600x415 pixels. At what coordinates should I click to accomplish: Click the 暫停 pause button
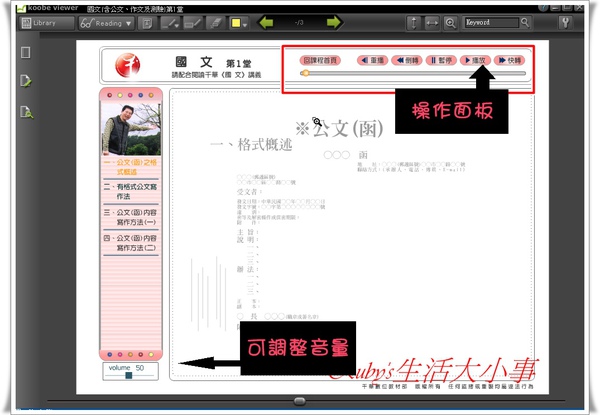click(x=441, y=60)
